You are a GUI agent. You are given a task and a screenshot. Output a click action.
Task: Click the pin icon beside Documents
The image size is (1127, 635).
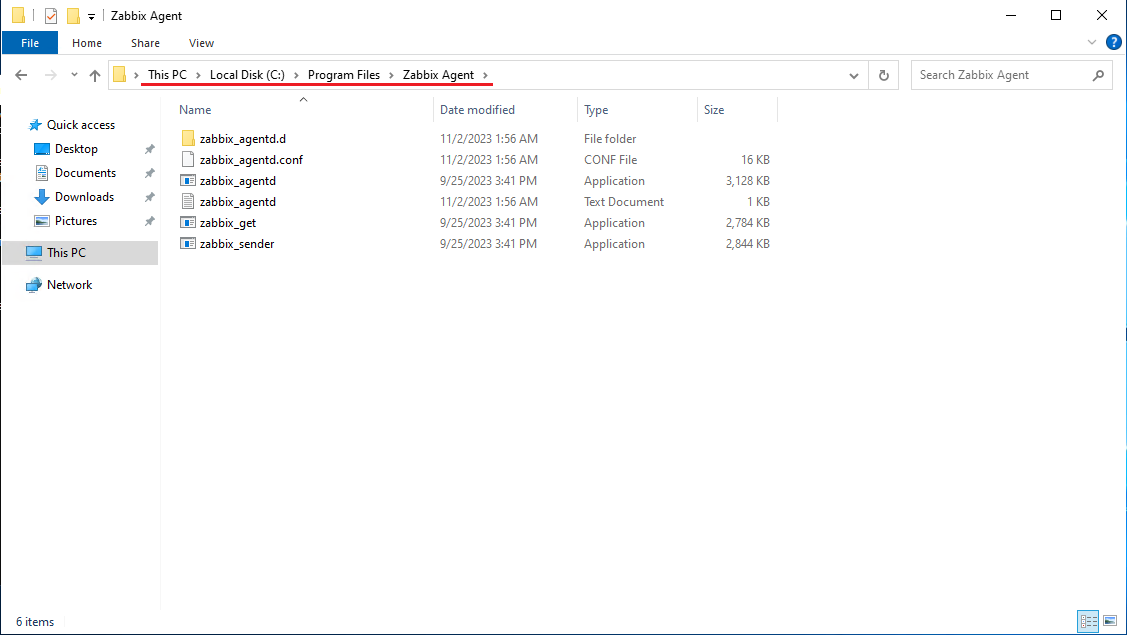point(150,173)
